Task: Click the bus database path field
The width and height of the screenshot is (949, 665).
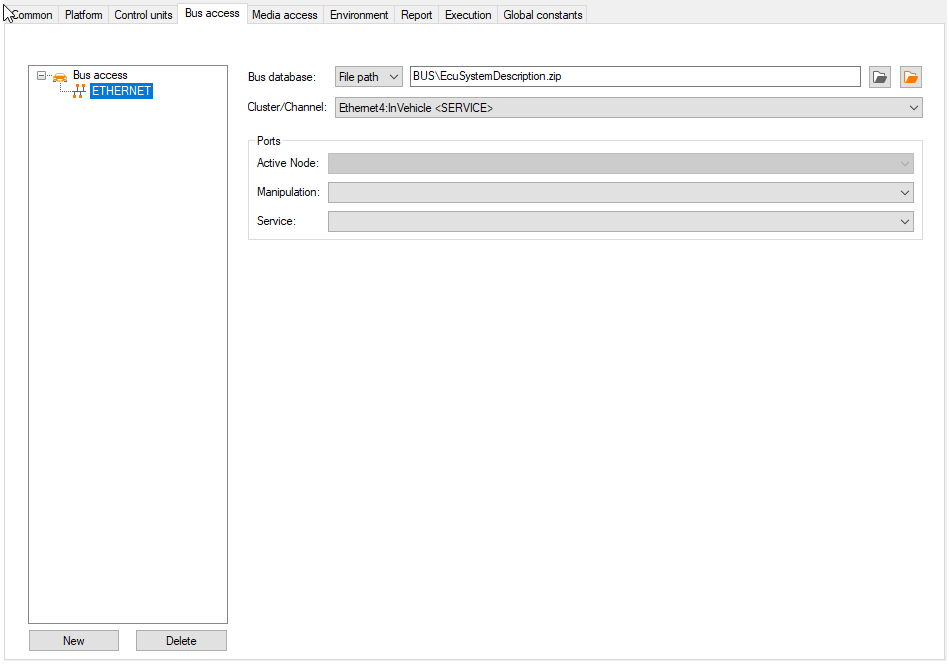Action: click(x=635, y=76)
